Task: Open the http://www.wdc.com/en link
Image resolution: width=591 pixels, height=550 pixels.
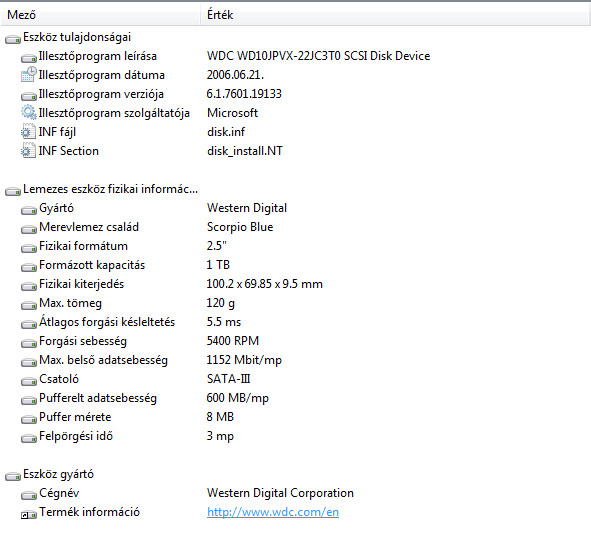Action: [x=273, y=512]
